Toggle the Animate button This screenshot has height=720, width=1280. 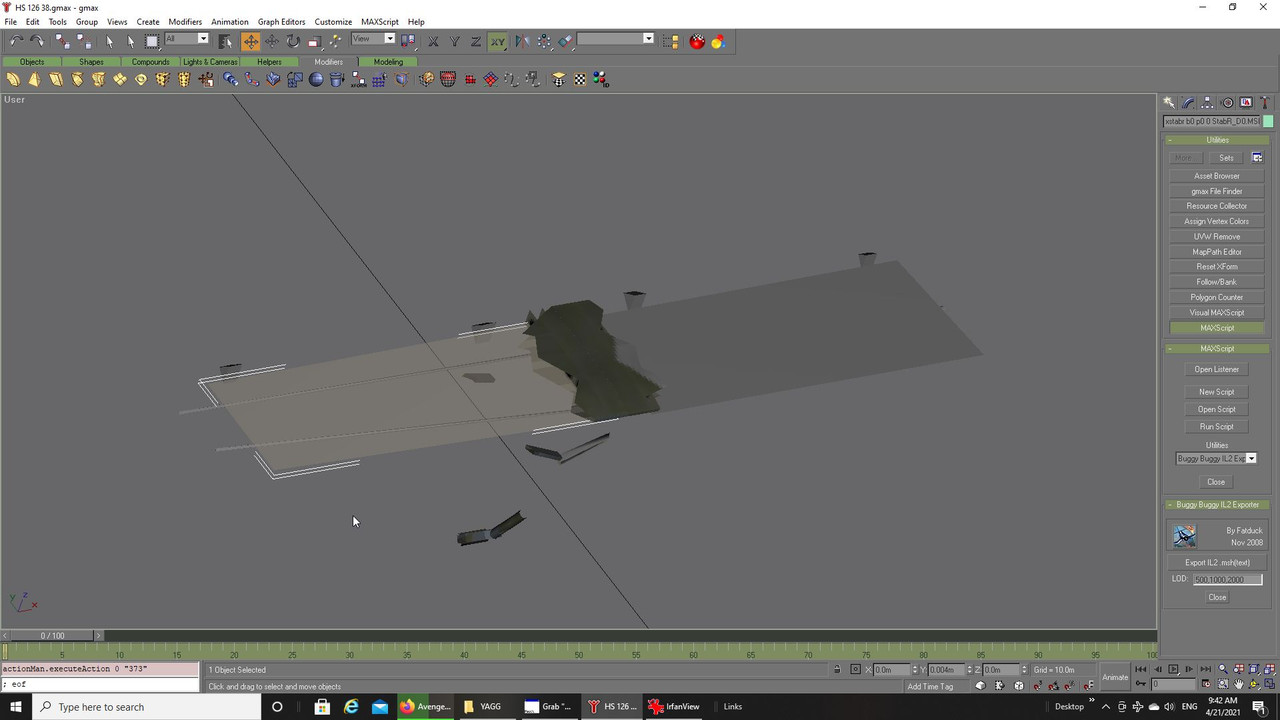click(1114, 677)
